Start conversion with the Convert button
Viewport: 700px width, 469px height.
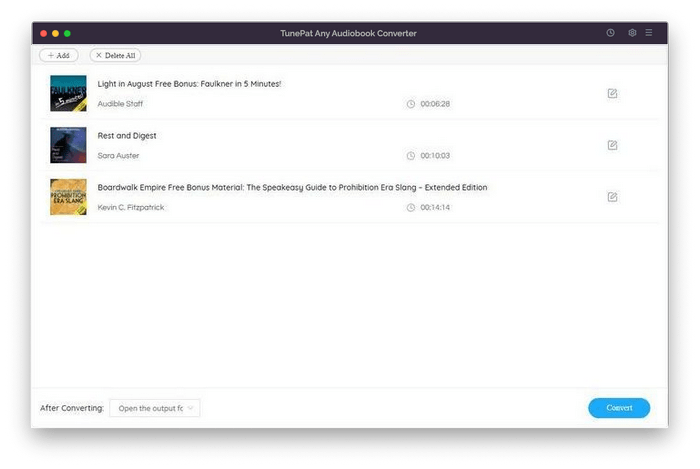(619, 408)
